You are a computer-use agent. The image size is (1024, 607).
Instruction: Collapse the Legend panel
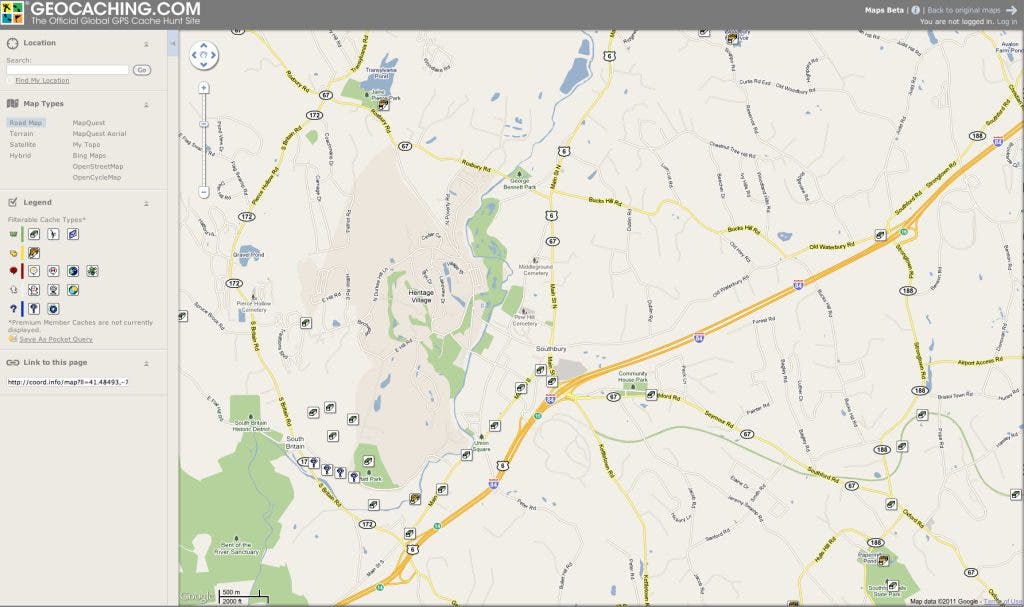coord(146,203)
